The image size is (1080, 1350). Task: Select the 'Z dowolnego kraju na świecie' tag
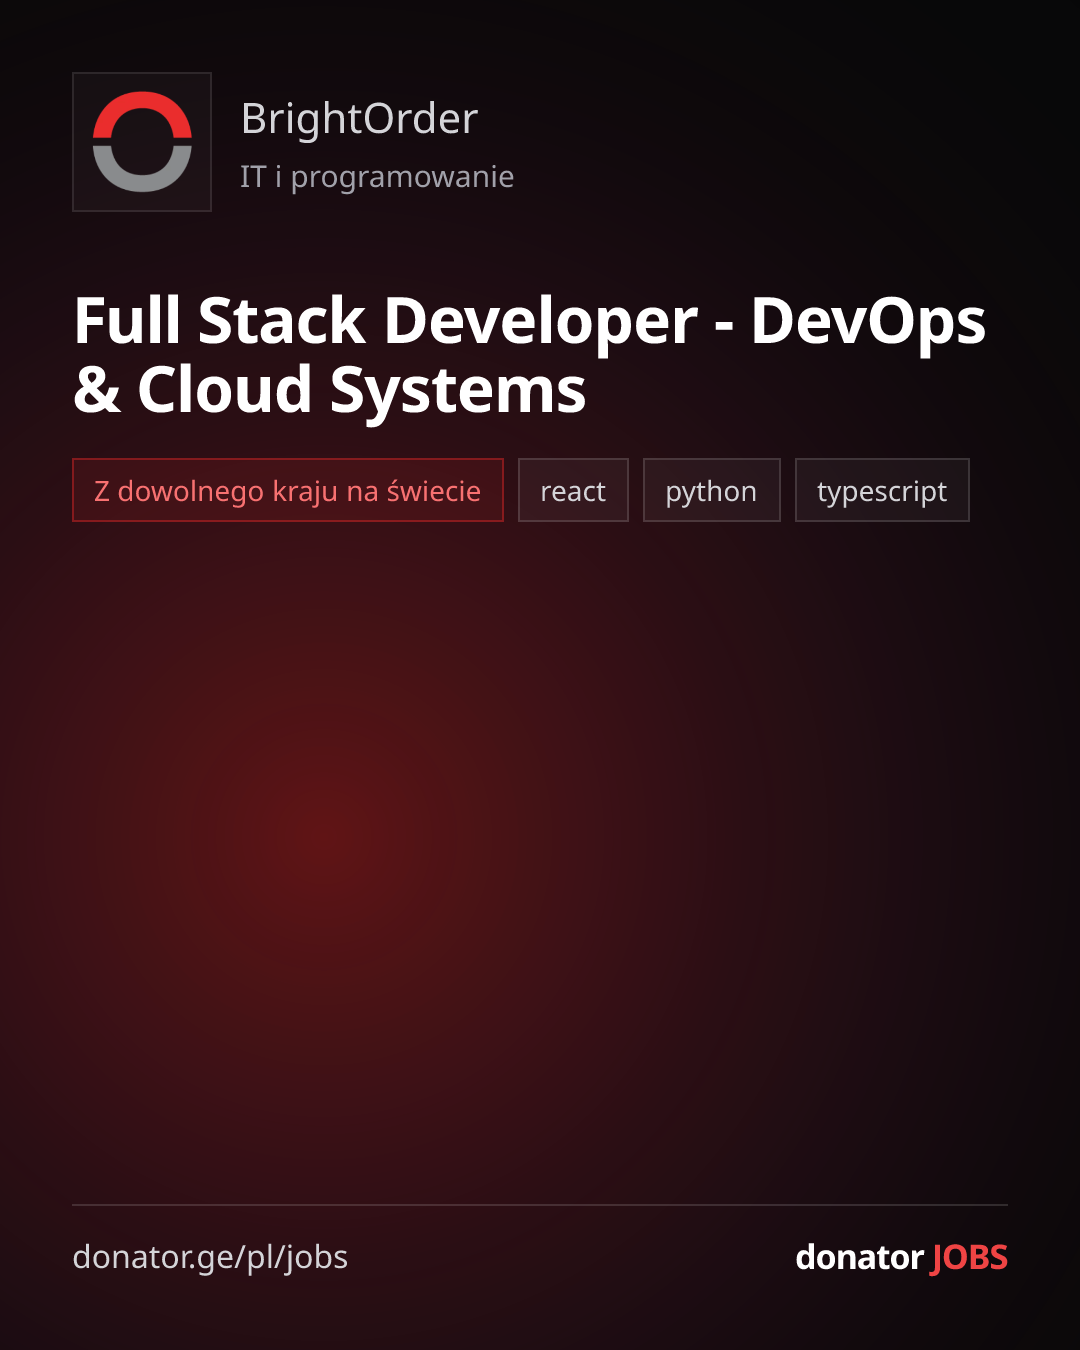[288, 490]
